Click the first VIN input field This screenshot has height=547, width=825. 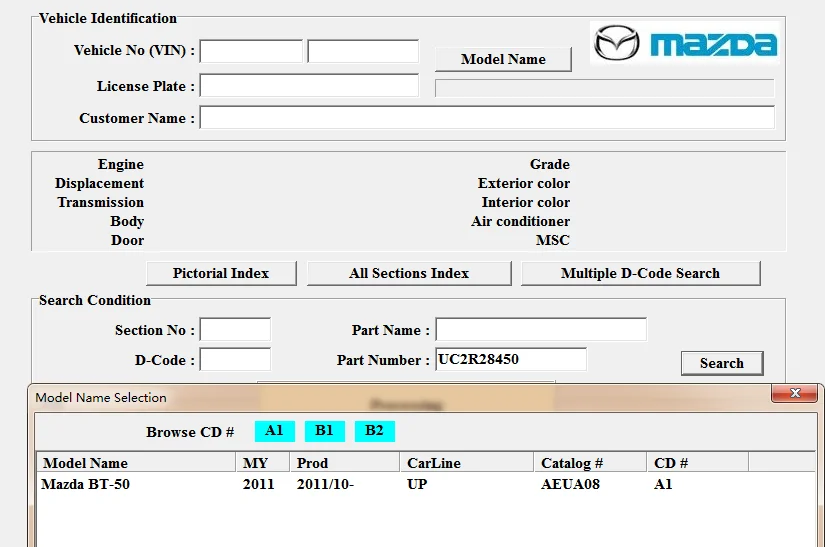(x=251, y=51)
